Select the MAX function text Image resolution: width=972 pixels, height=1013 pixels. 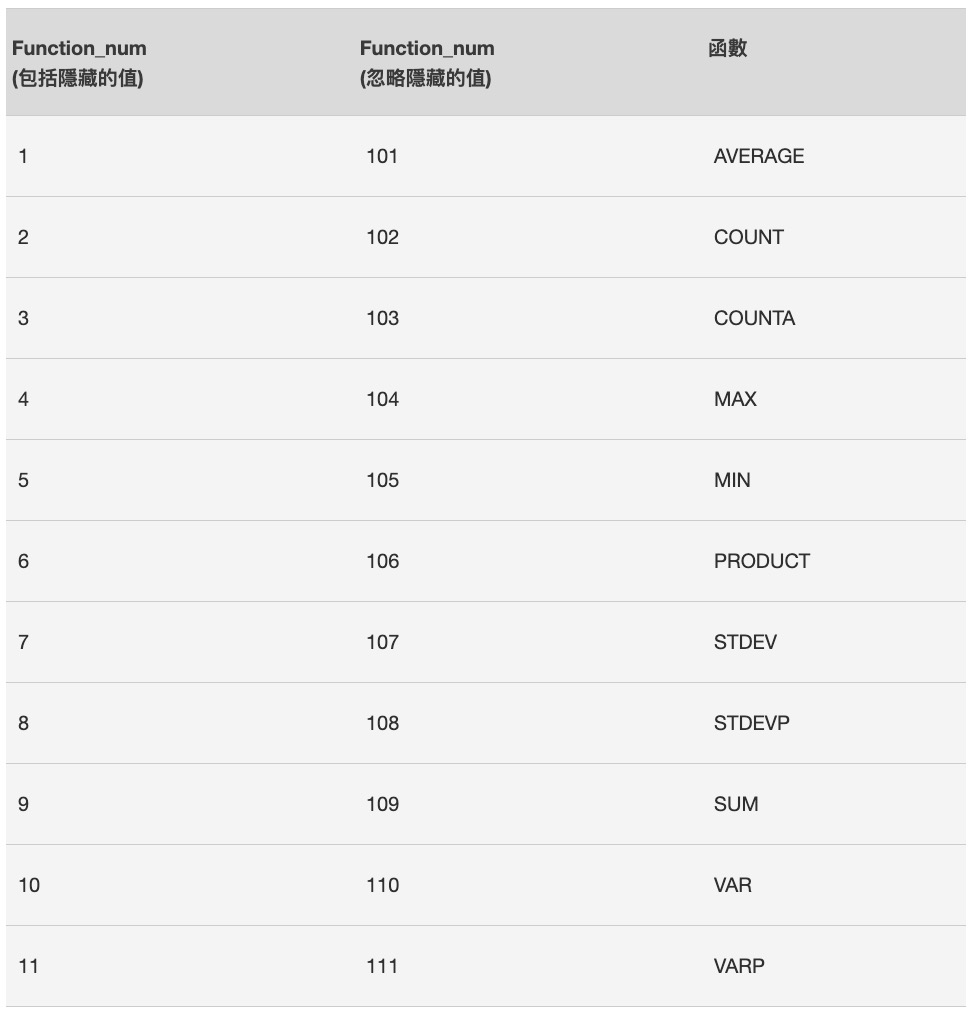(735, 399)
